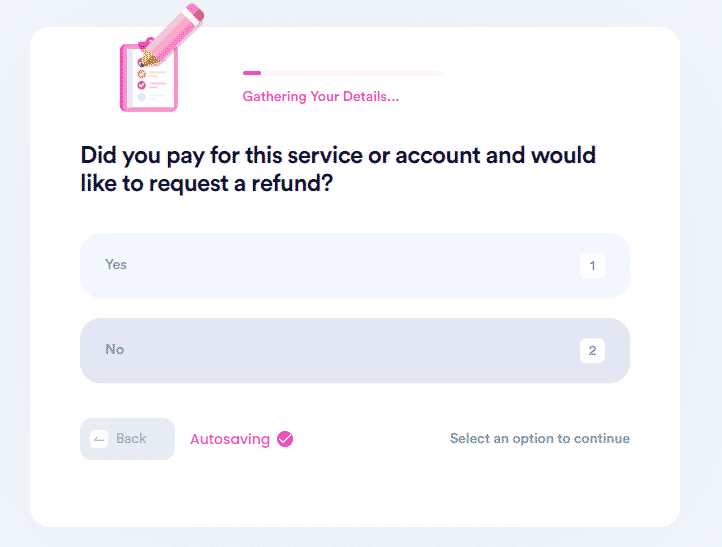Select the No option

pyautogui.click(x=355, y=350)
